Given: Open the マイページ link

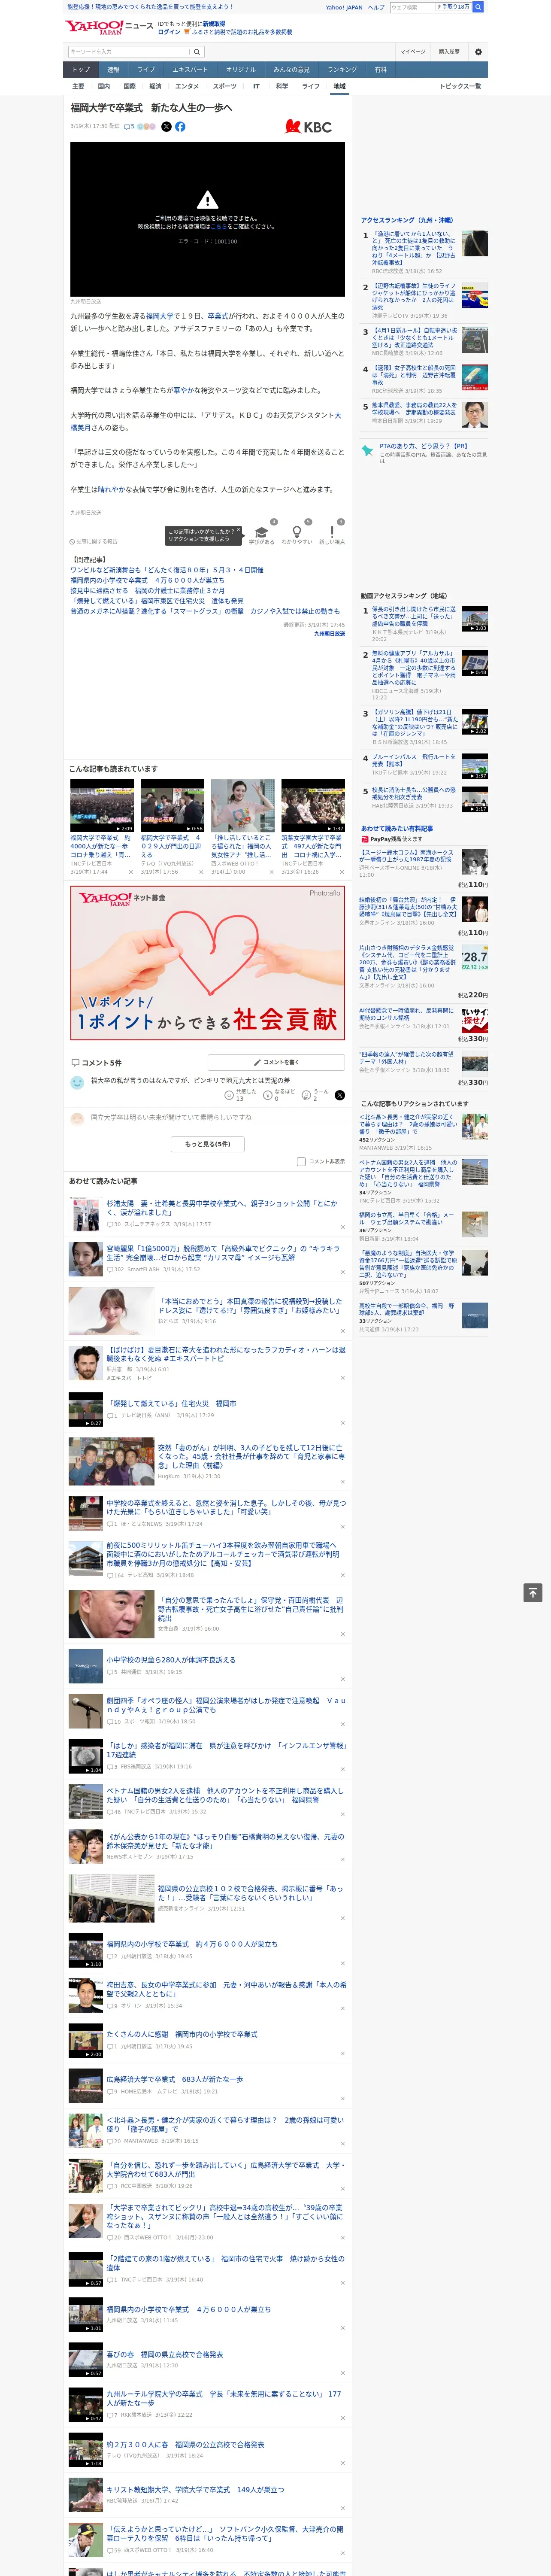Looking at the screenshot, I should click(x=412, y=52).
